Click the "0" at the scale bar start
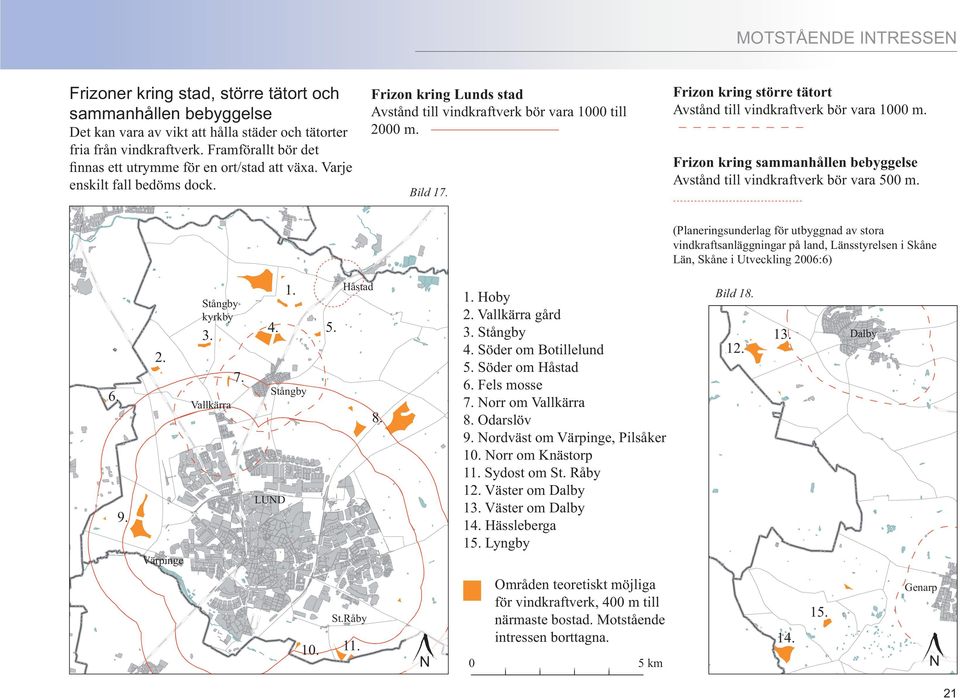960x698 pixels. click(x=471, y=663)
